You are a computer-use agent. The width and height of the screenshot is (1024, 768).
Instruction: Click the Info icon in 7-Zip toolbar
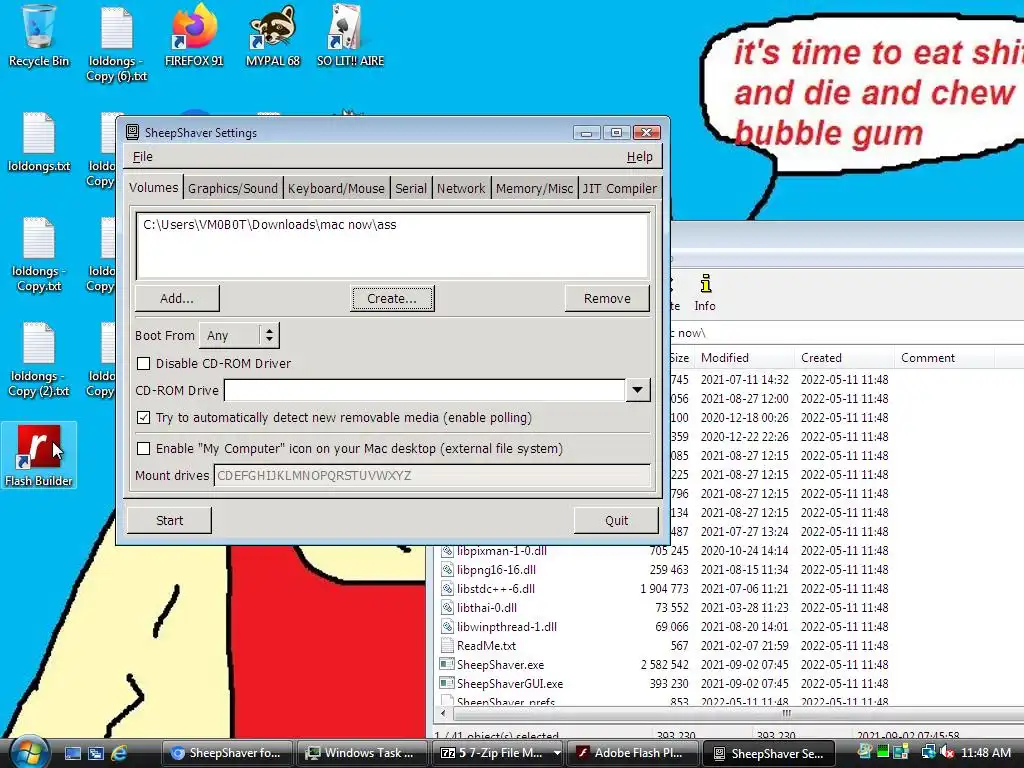pyautogui.click(x=705, y=292)
